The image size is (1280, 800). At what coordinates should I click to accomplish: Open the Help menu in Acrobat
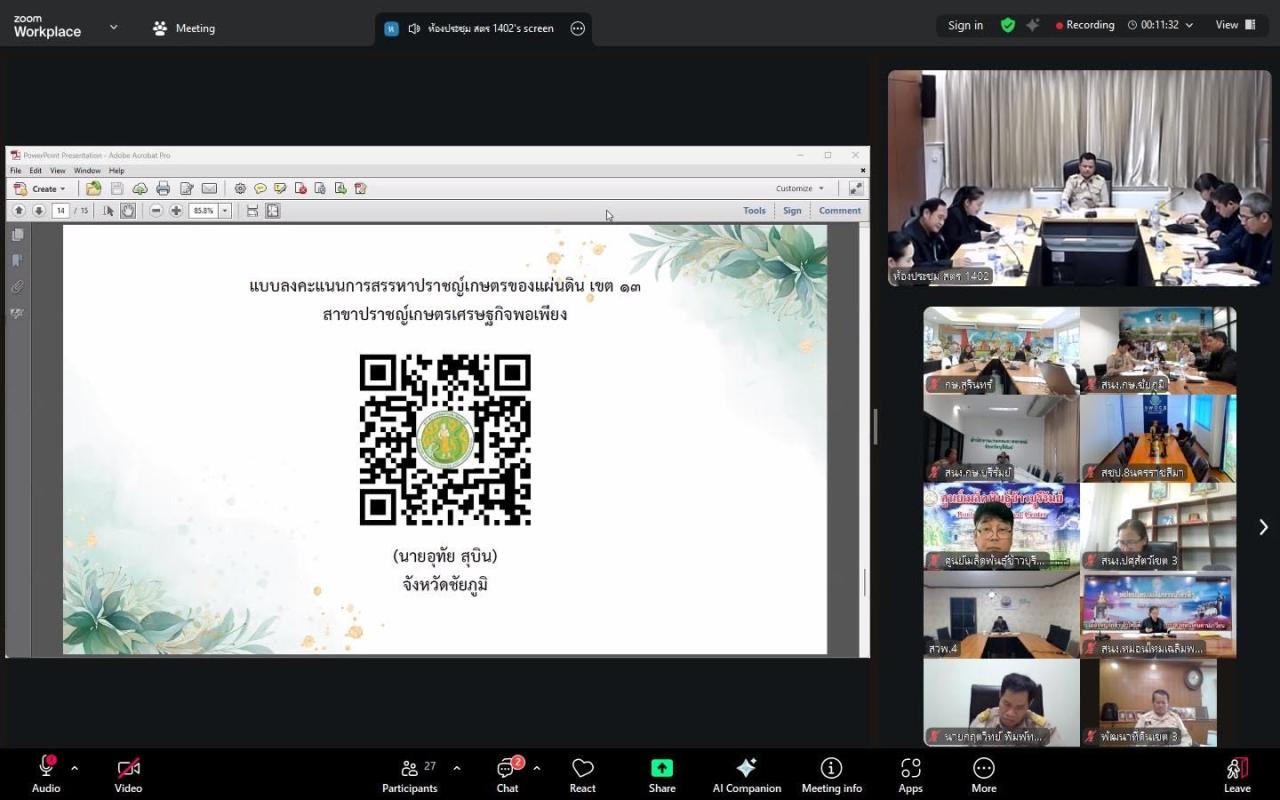tap(117, 171)
